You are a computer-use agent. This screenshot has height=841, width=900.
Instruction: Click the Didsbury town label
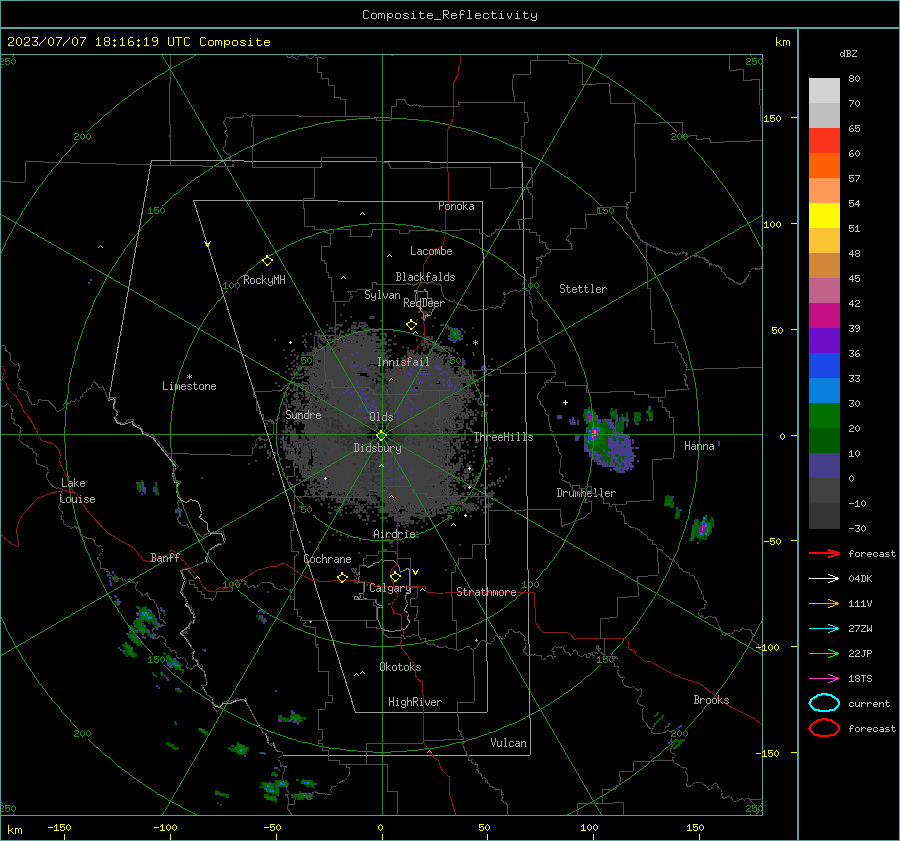(377, 448)
